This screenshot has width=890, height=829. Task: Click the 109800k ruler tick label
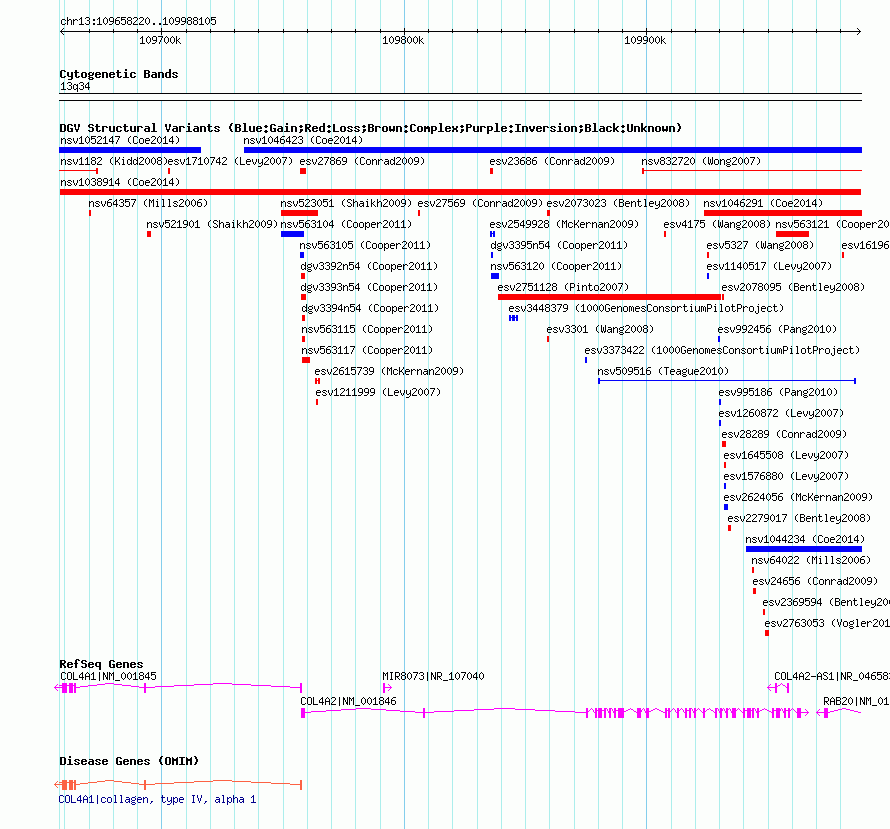tap(403, 41)
